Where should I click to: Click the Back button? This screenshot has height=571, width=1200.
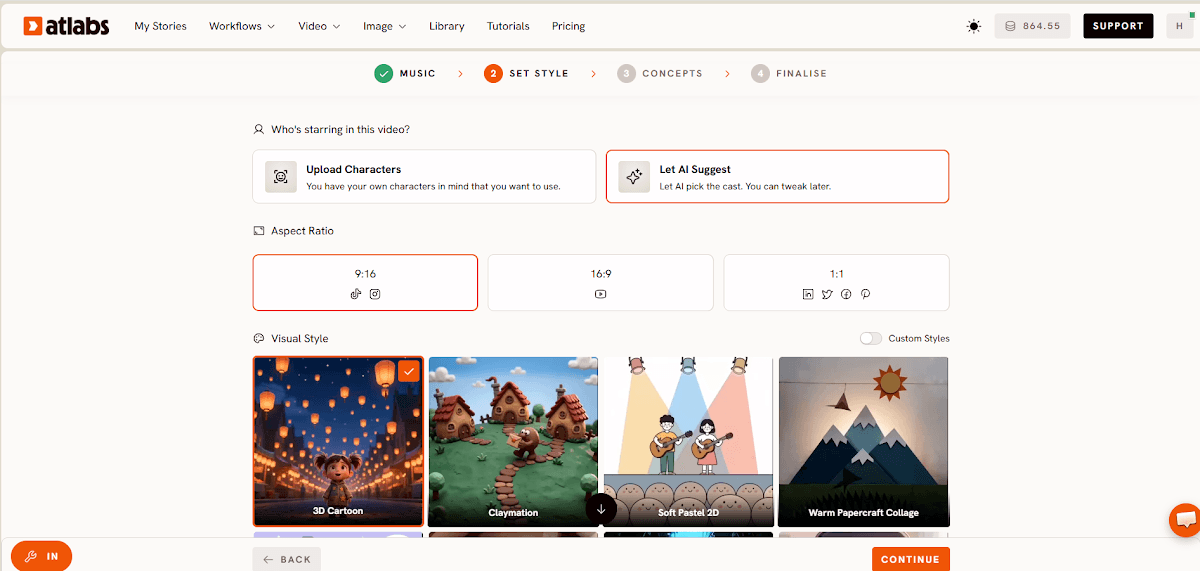pos(287,559)
